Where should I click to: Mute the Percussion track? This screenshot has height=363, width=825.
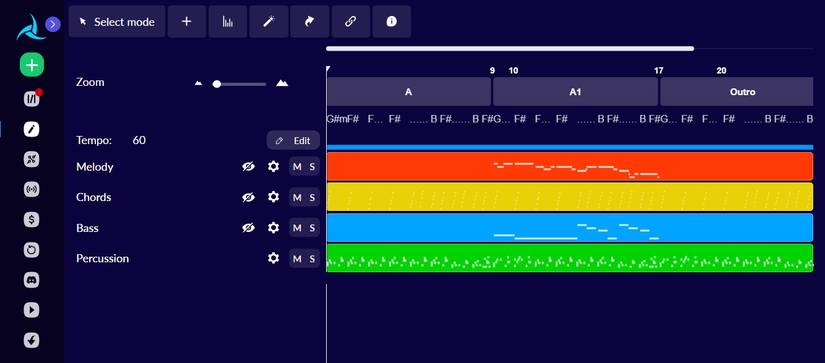[297, 258]
